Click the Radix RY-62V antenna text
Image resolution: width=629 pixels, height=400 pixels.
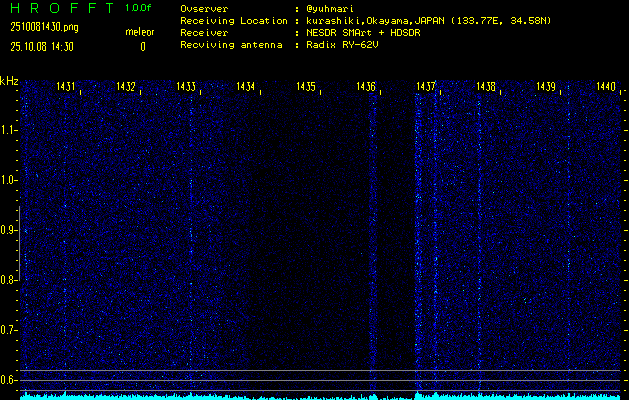coord(342,45)
